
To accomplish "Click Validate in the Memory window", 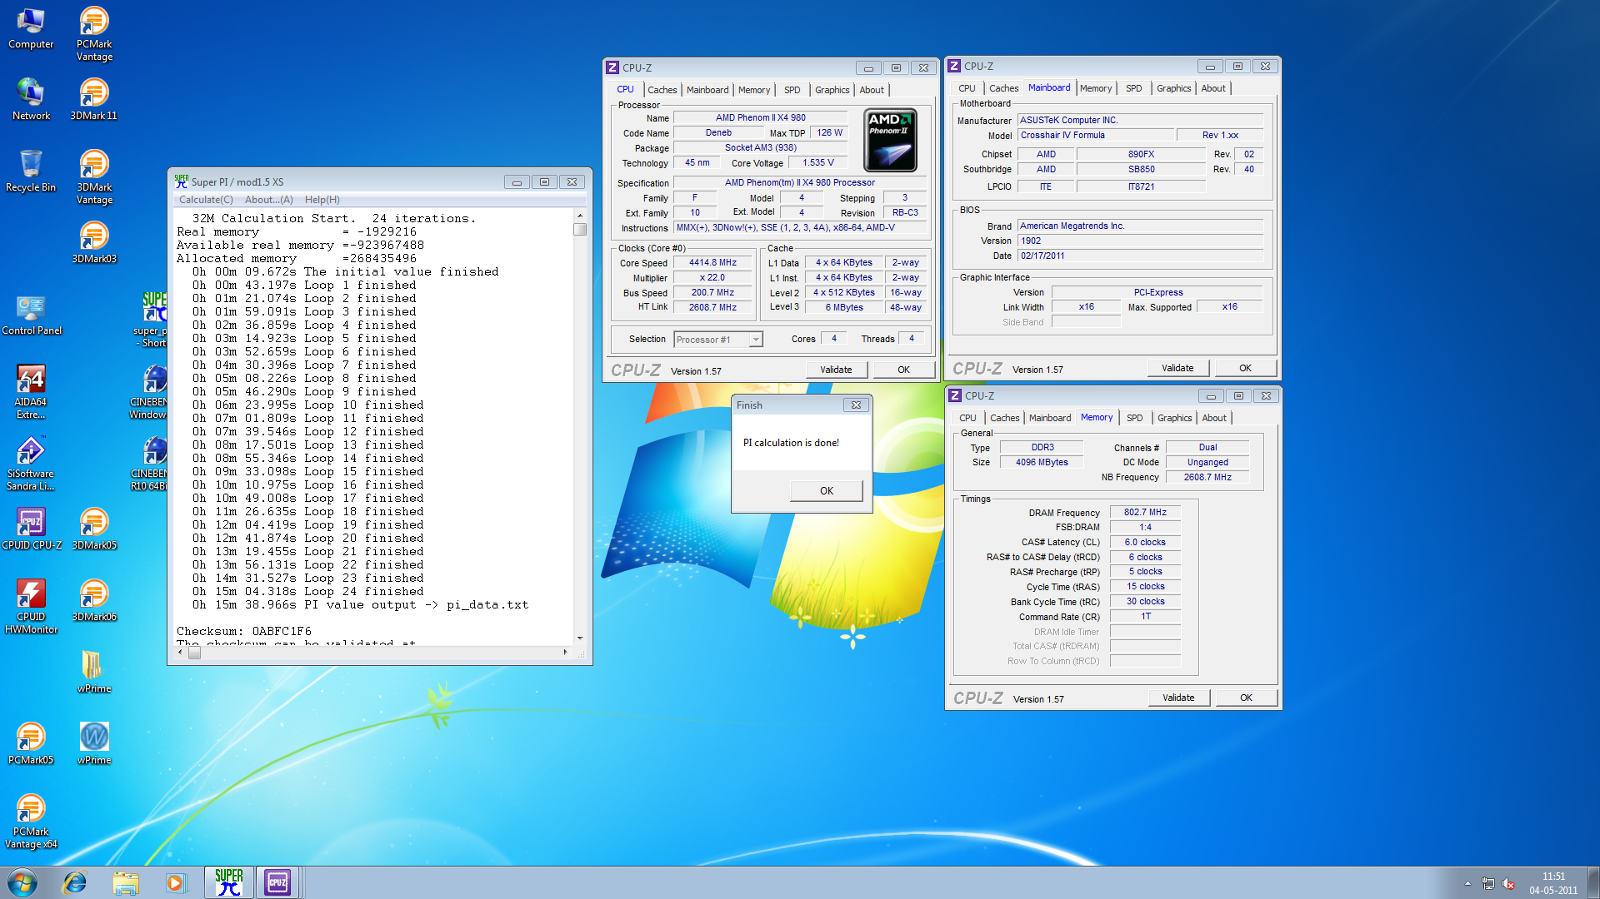I will [1178, 698].
